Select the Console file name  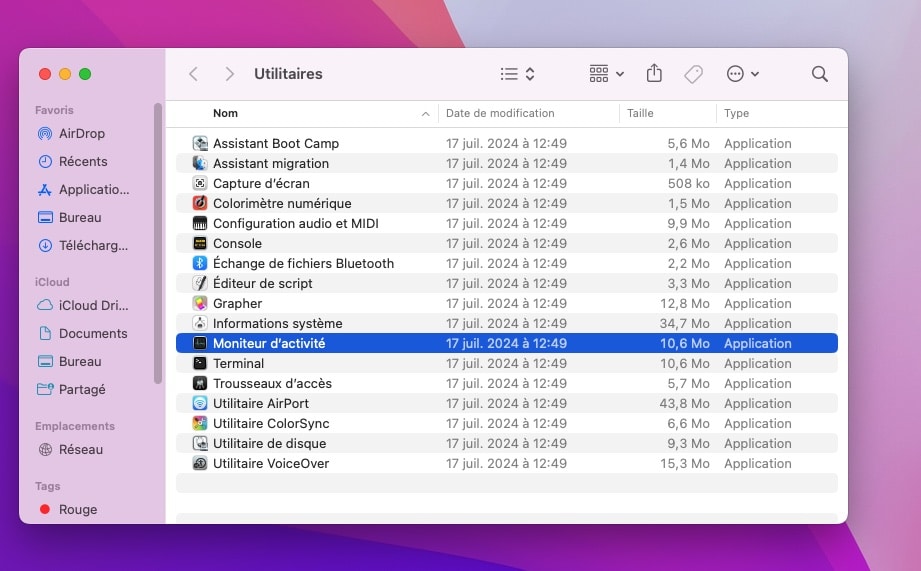[237, 243]
